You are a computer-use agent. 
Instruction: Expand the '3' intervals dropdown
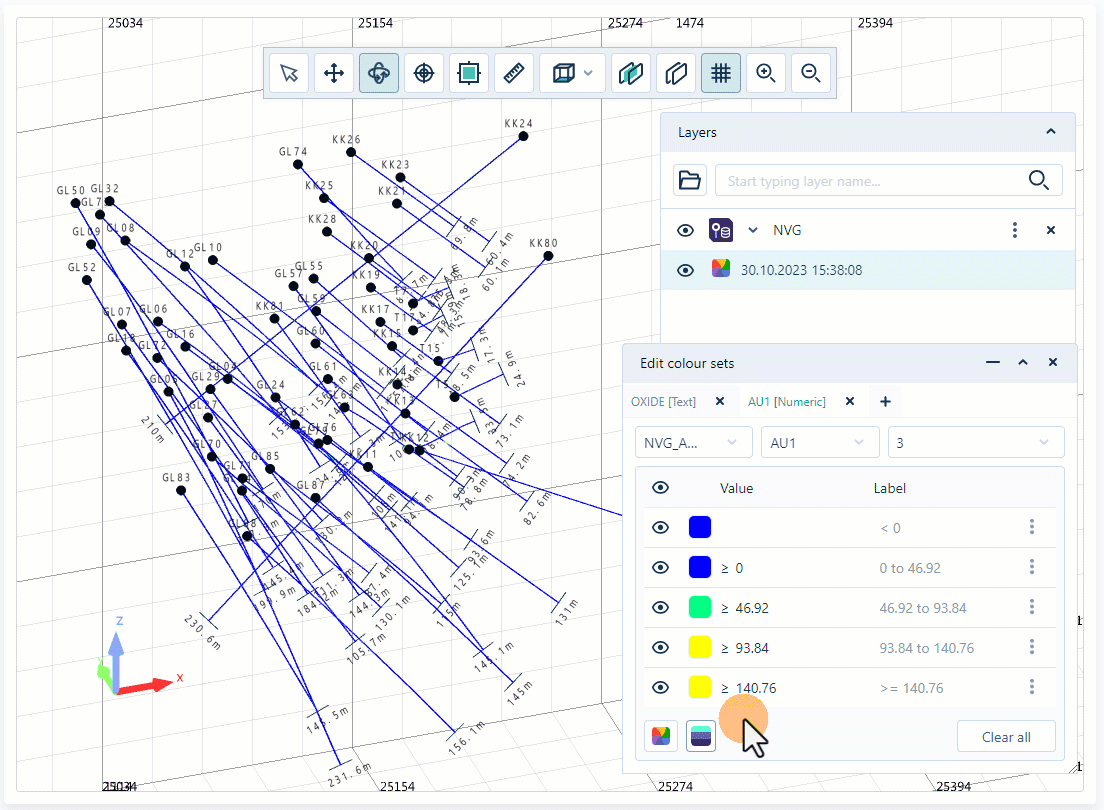(976, 441)
